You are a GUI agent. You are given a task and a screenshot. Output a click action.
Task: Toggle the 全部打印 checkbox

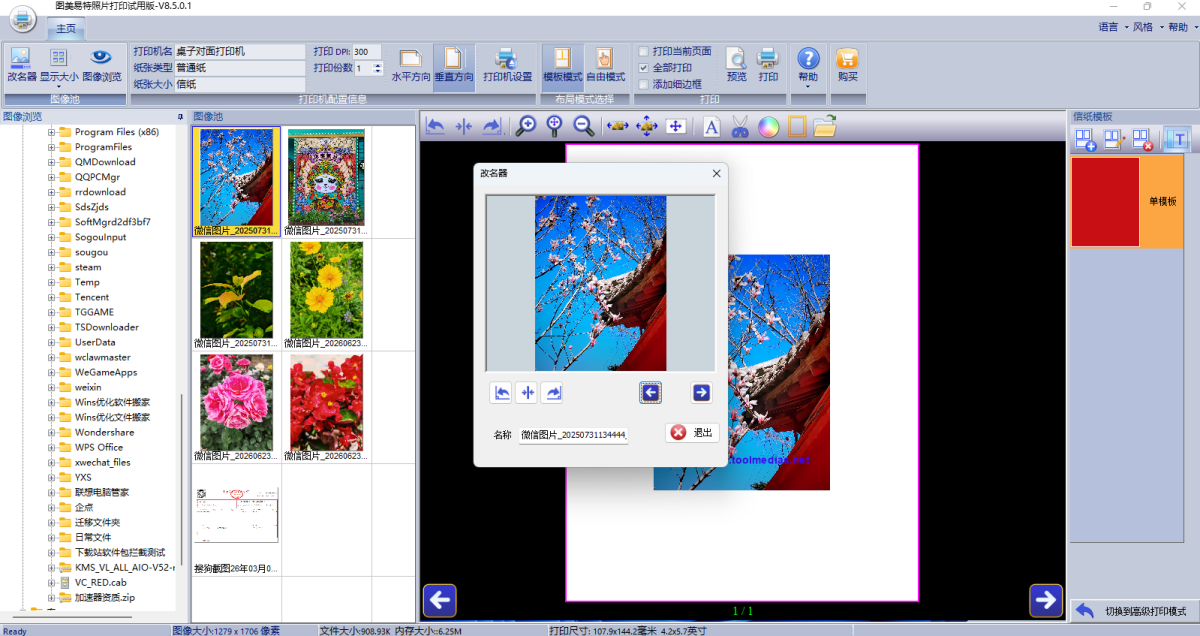643,68
